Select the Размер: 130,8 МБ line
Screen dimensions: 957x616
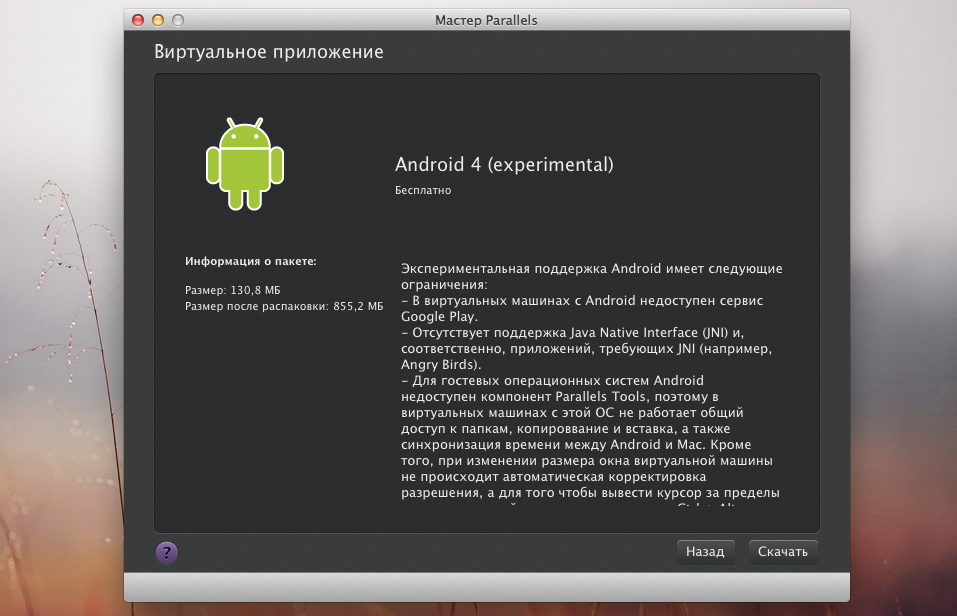[233, 290]
